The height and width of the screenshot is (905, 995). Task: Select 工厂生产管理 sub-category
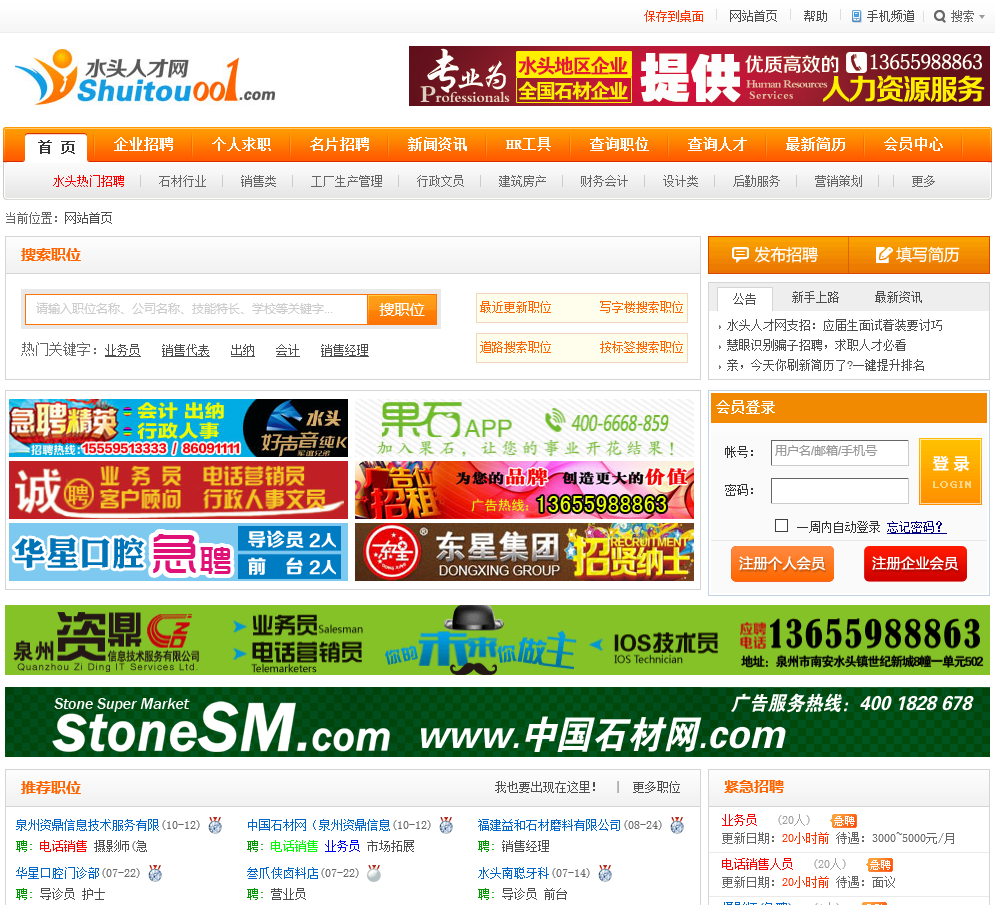[x=346, y=182]
